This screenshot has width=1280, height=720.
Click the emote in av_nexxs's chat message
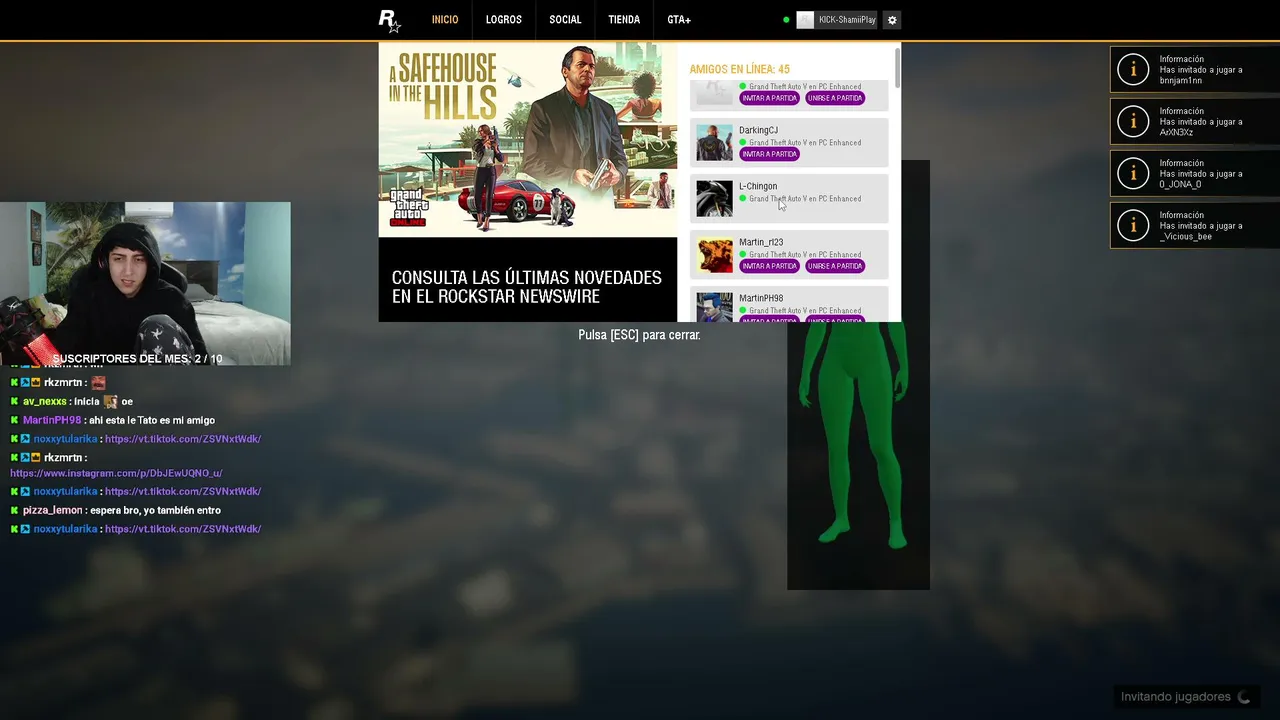click(x=110, y=401)
